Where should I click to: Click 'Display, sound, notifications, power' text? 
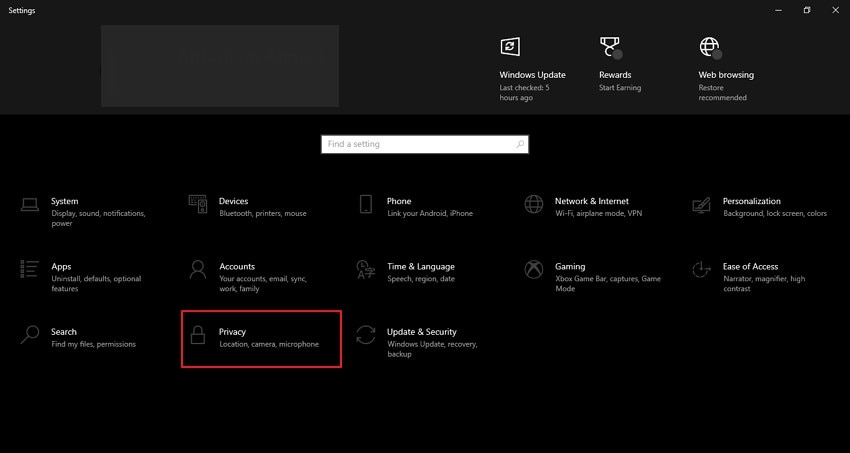pyautogui.click(x=98, y=218)
